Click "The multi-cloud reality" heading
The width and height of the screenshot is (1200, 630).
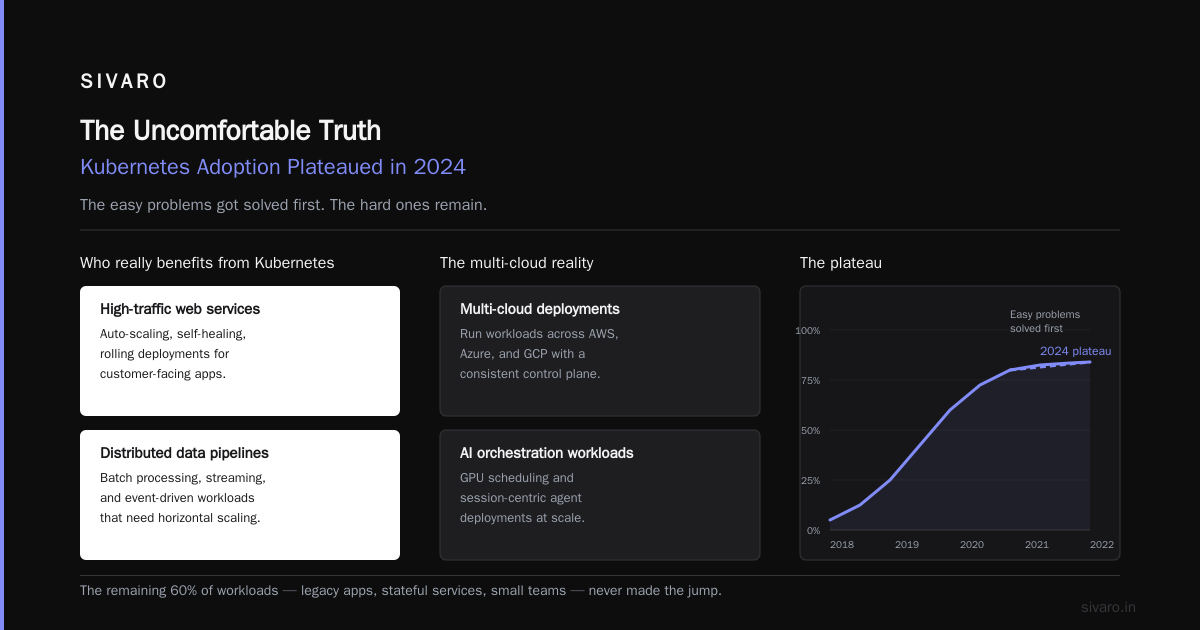click(x=516, y=263)
